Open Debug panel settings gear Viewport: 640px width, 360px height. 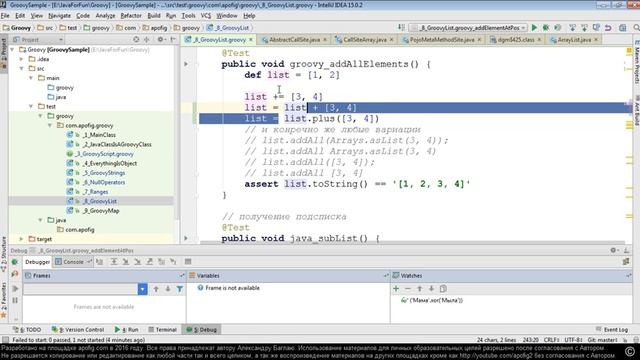pos(613,250)
